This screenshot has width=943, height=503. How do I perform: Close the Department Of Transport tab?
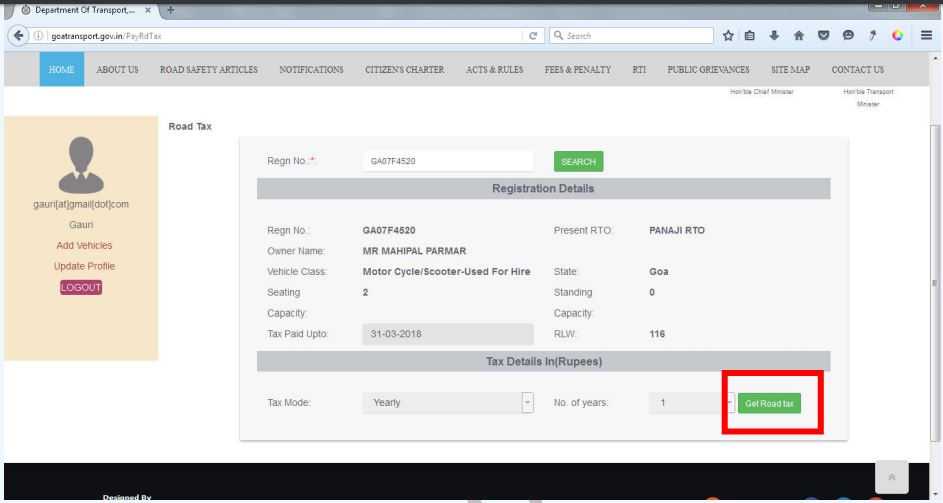pos(147,10)
